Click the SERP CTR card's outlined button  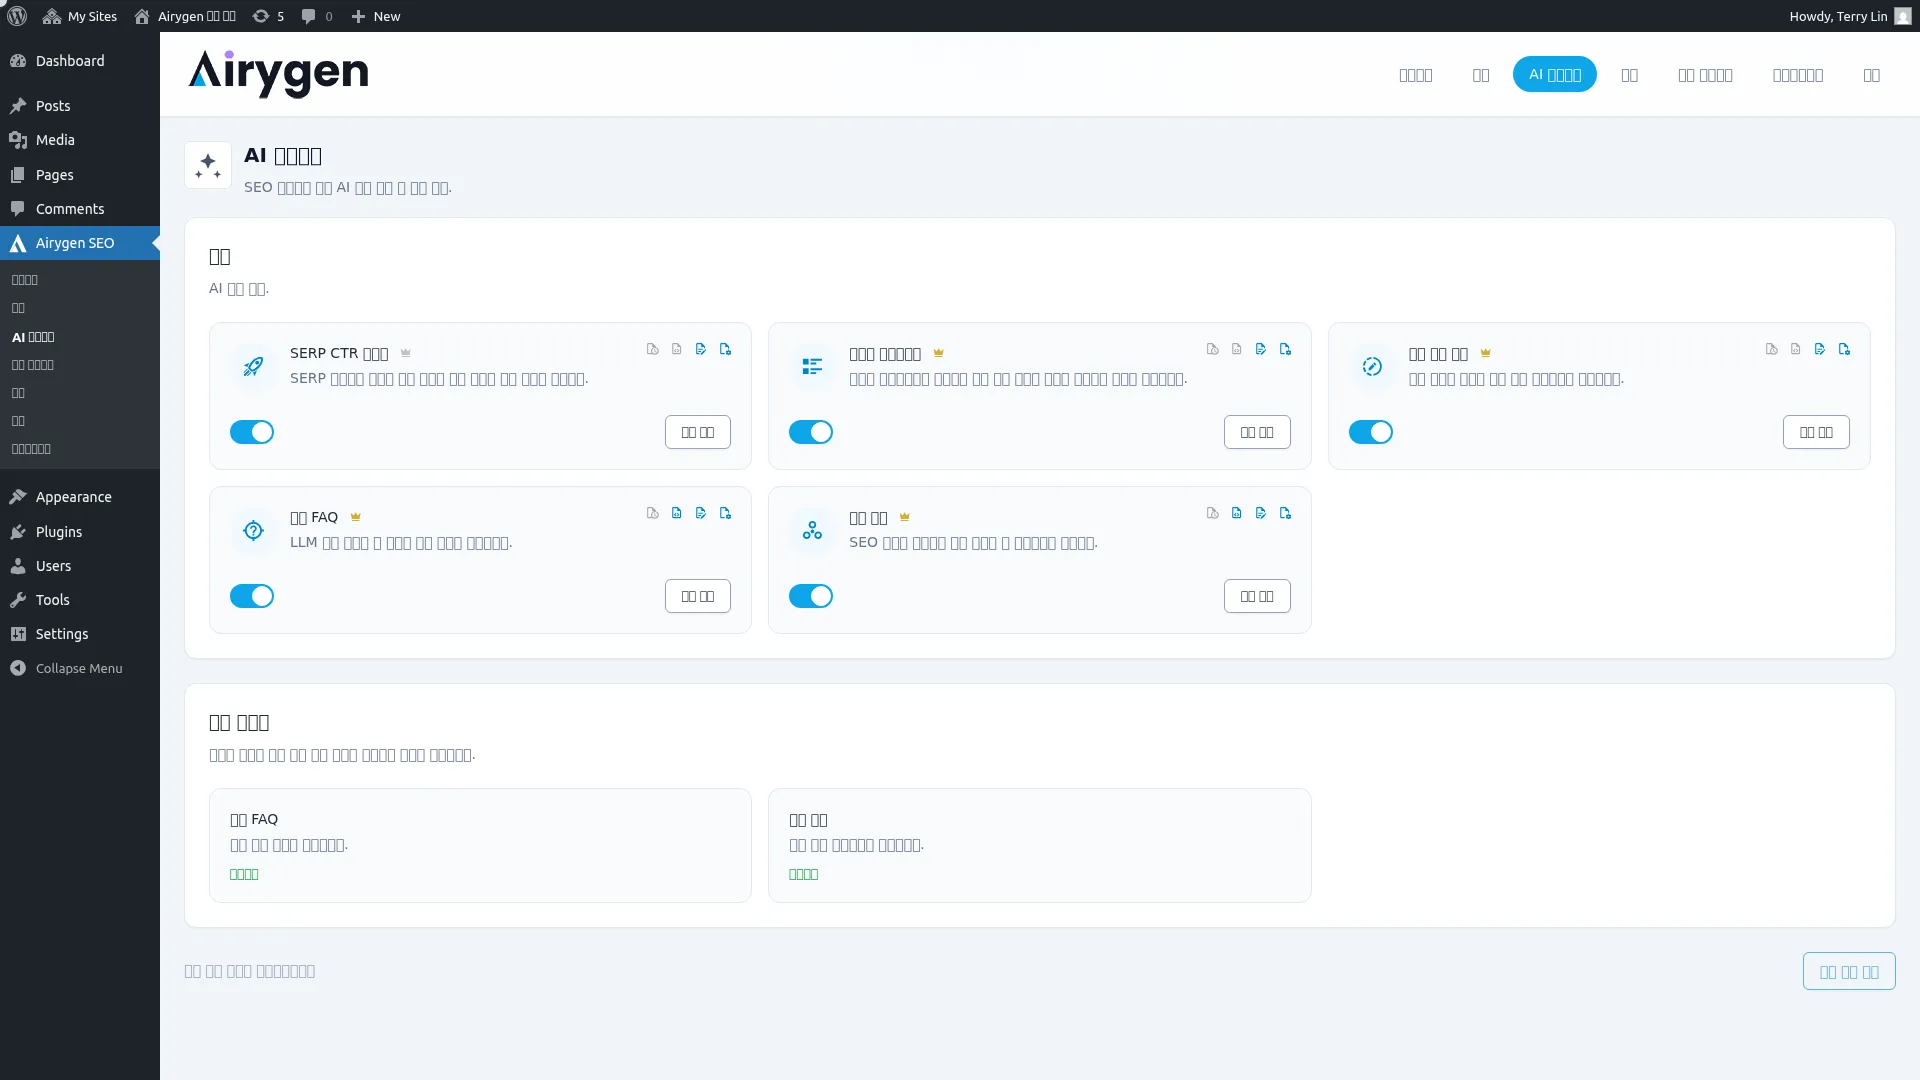coord(698,432)
